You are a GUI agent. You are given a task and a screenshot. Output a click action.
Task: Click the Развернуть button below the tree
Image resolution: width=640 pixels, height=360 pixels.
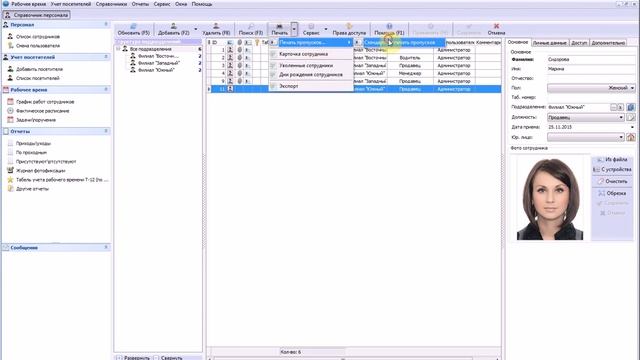point(133,358)
